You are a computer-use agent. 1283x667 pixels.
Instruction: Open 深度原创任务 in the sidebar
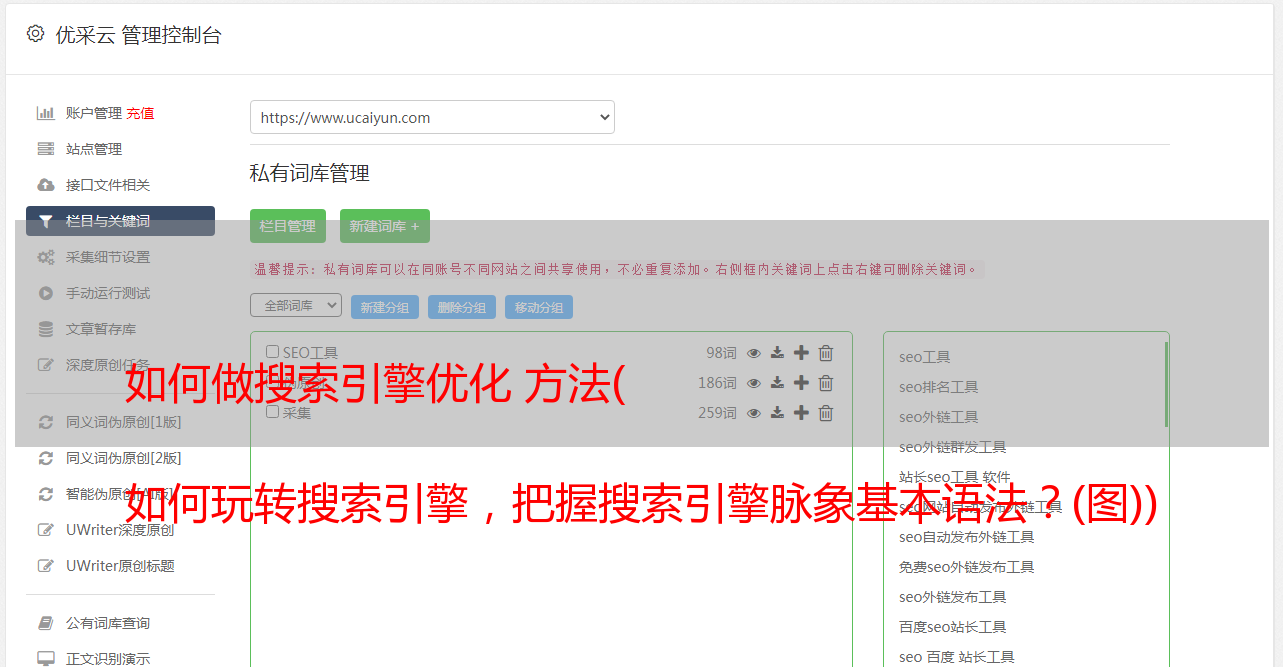108,365
